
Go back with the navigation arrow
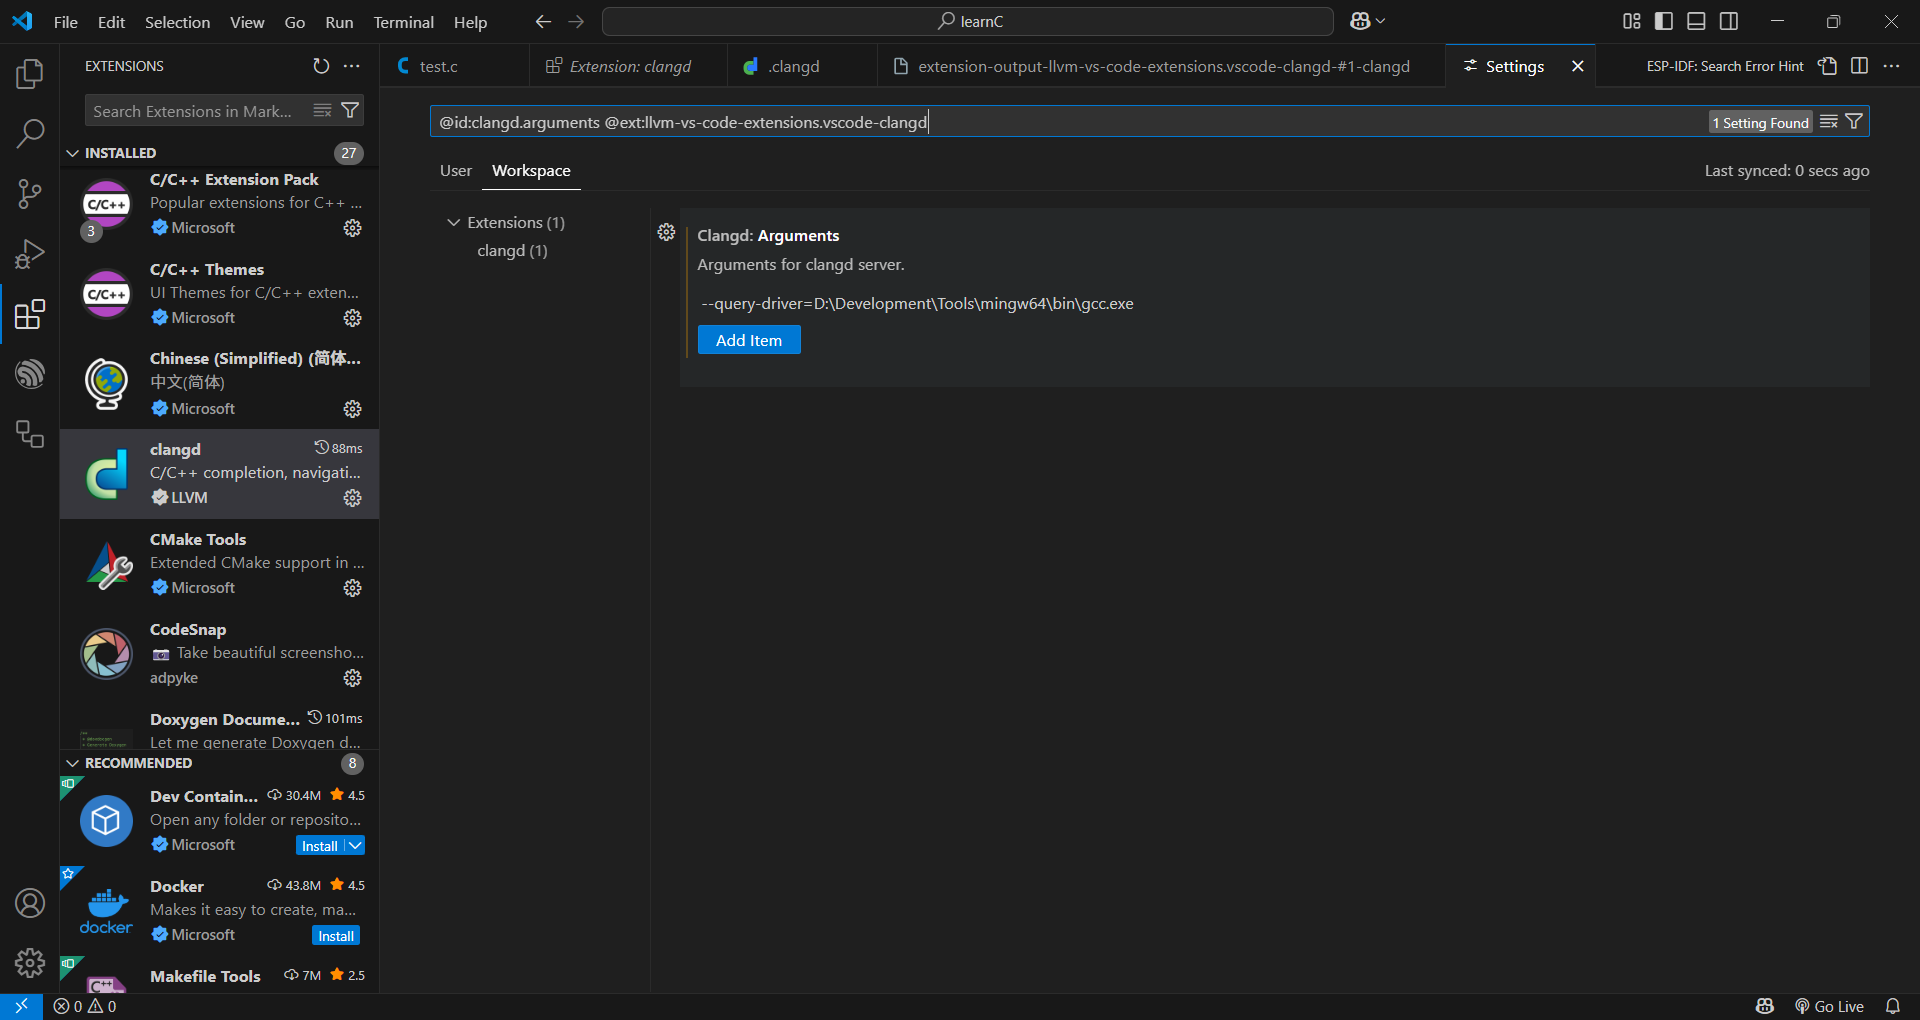click(x=543, y=21)
